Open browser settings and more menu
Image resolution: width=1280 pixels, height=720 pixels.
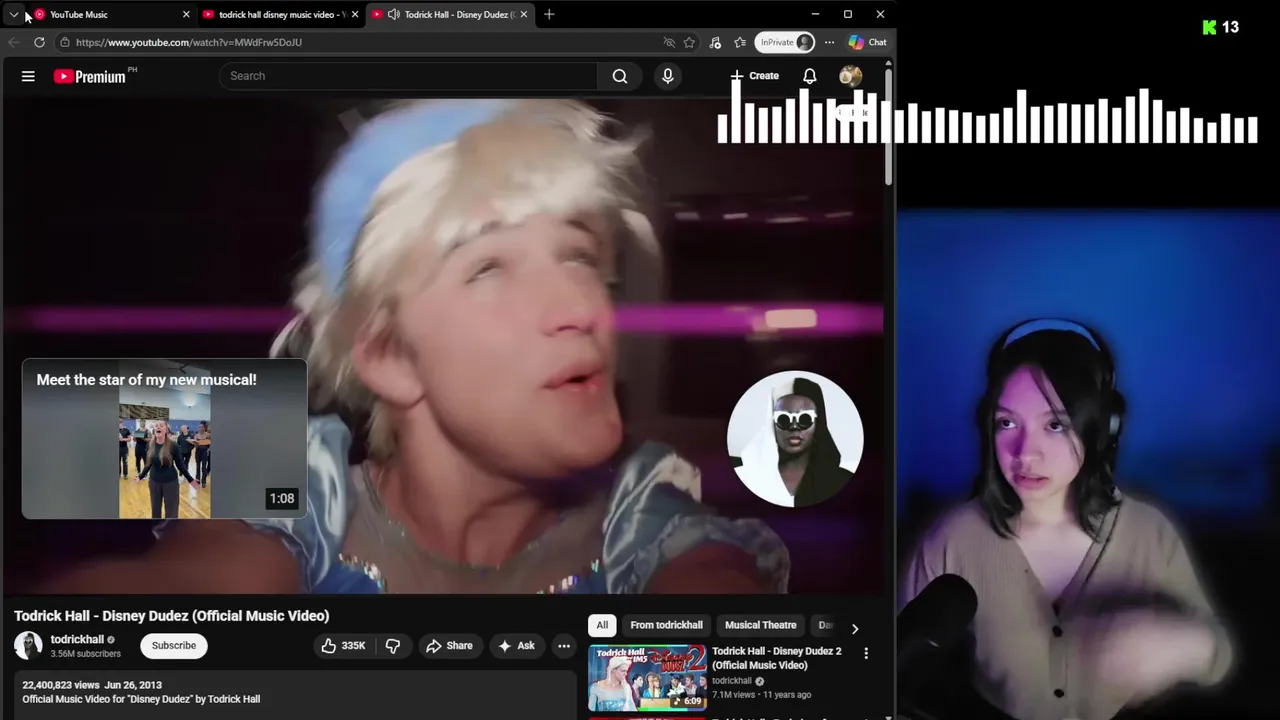[829, 42]
